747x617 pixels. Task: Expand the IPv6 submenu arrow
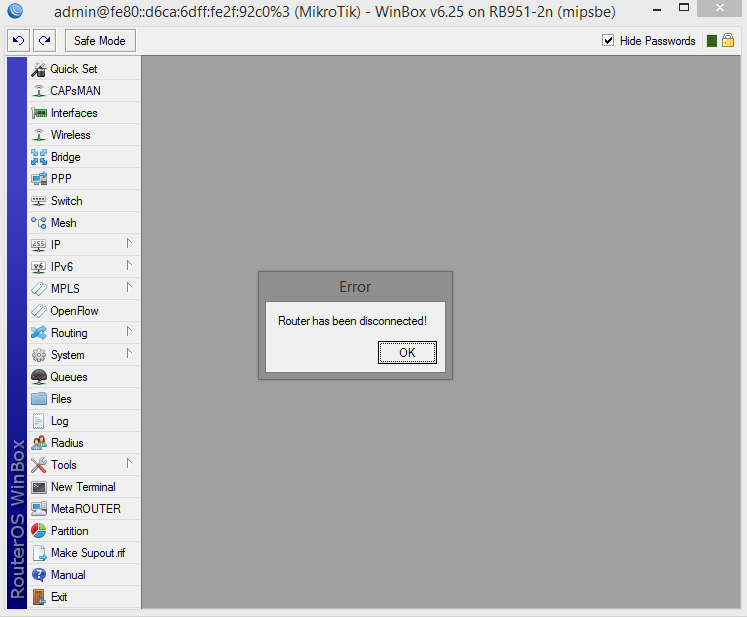click(129, 265)
